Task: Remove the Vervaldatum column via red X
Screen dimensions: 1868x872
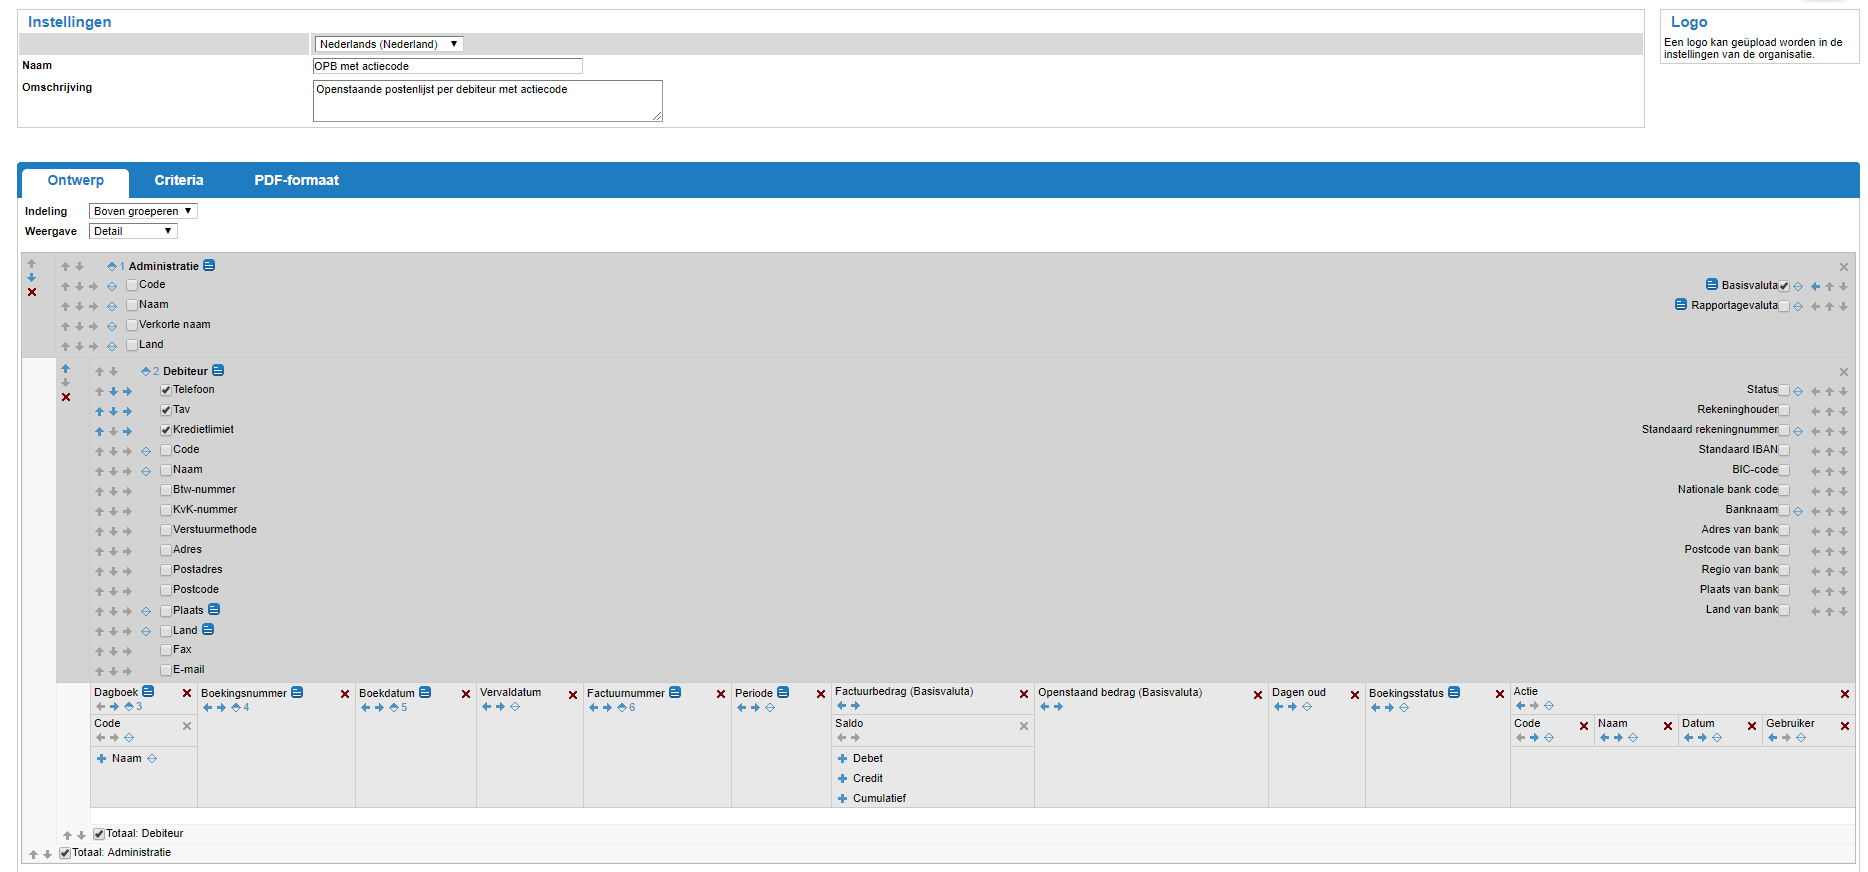Action: 573,695
